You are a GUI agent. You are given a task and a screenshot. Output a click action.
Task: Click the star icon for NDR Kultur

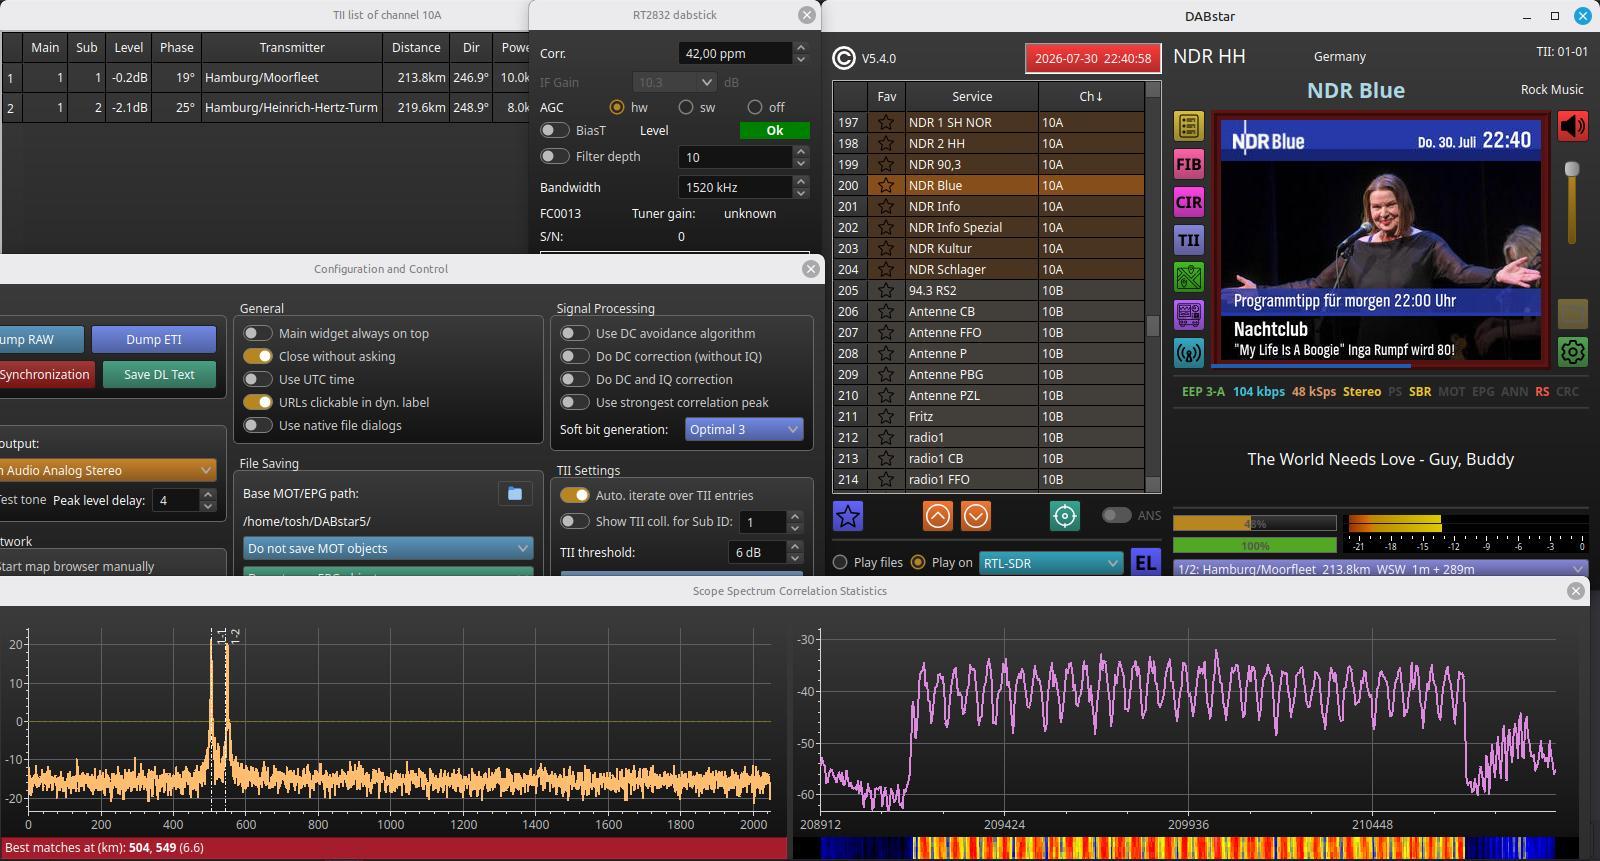886,248
